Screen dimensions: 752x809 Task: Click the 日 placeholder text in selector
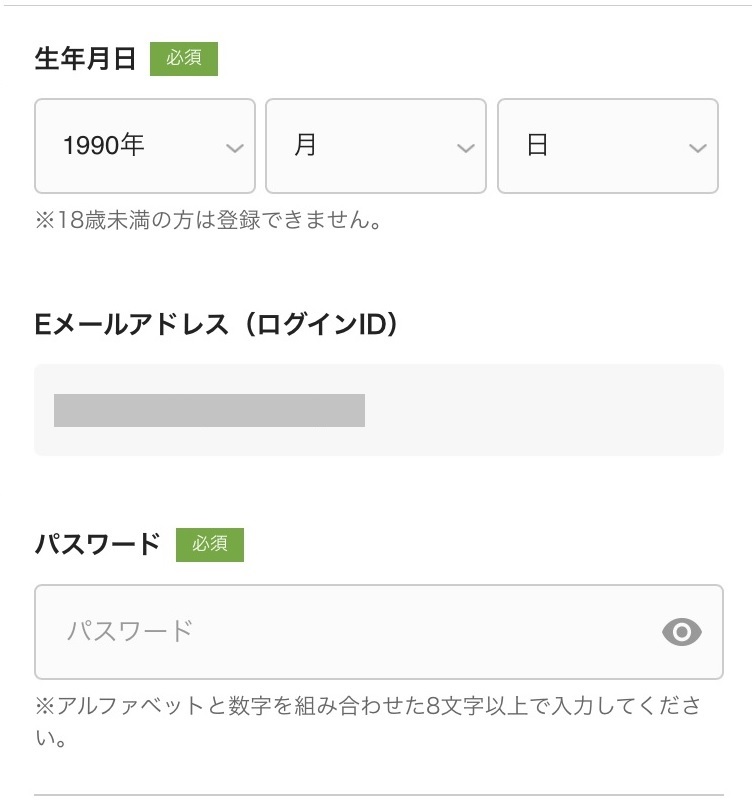pos(537,145)
